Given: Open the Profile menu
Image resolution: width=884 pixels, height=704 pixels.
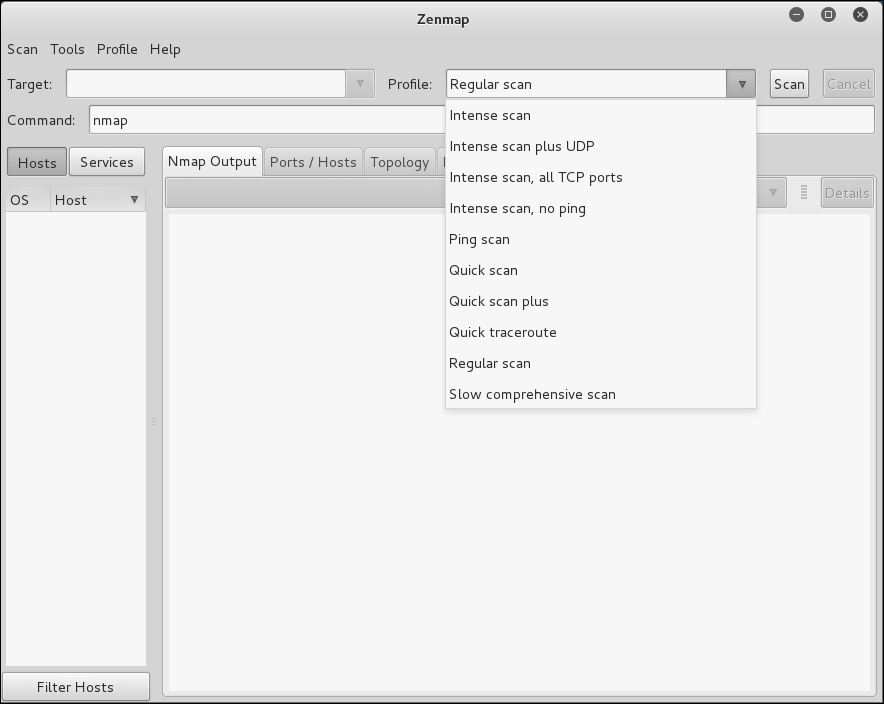Looking at the screenshot, I should pyautogui.click(x=117, y=49).
